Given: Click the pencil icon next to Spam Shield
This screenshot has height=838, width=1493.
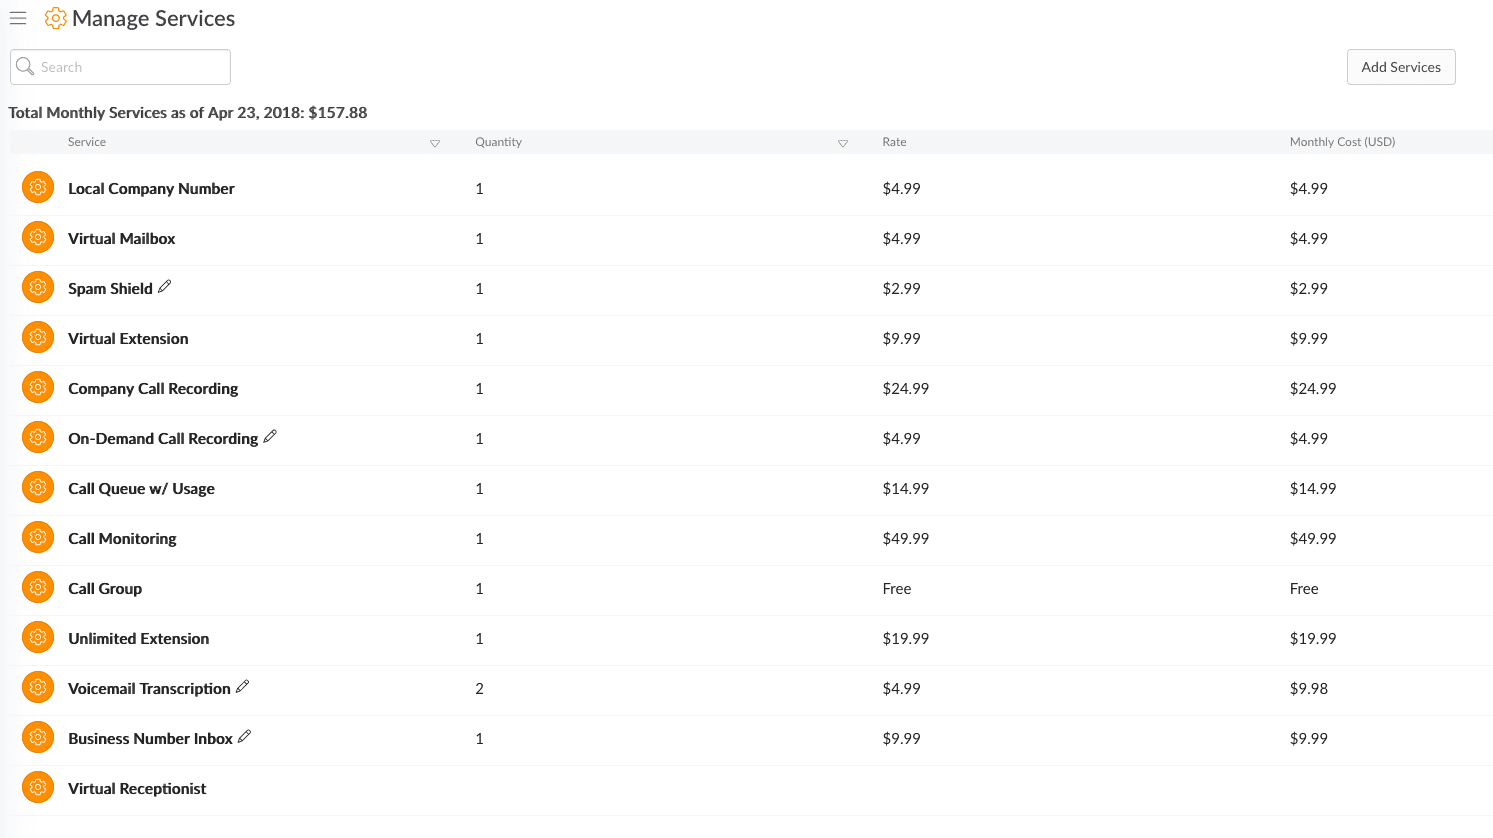Looking at the screenshot, I should [x=165, y=287].
